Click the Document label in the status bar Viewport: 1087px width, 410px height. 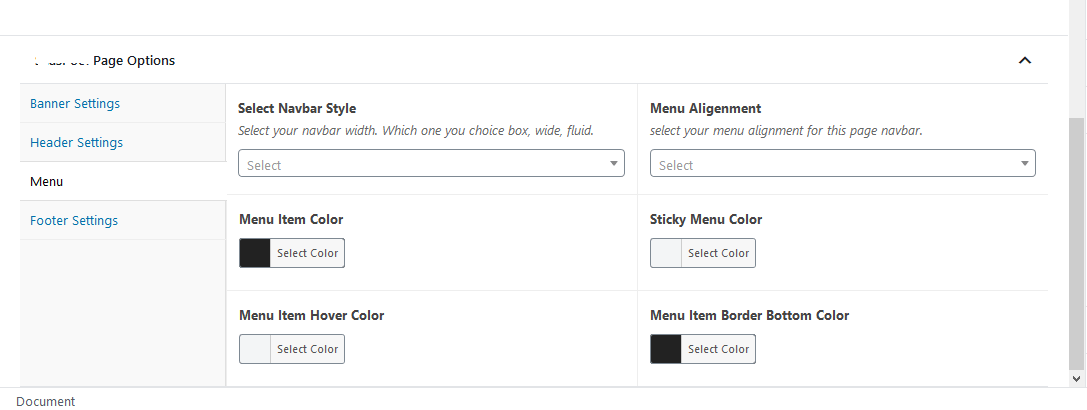tap(46, 401)
